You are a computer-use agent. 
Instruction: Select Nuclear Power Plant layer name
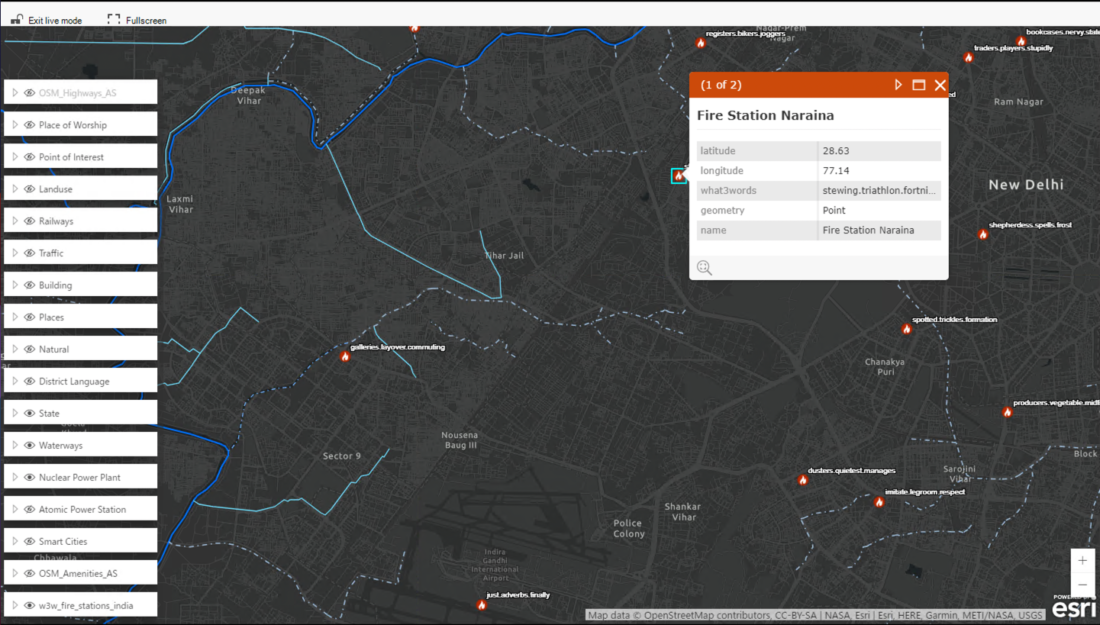(x=79, y=477)
